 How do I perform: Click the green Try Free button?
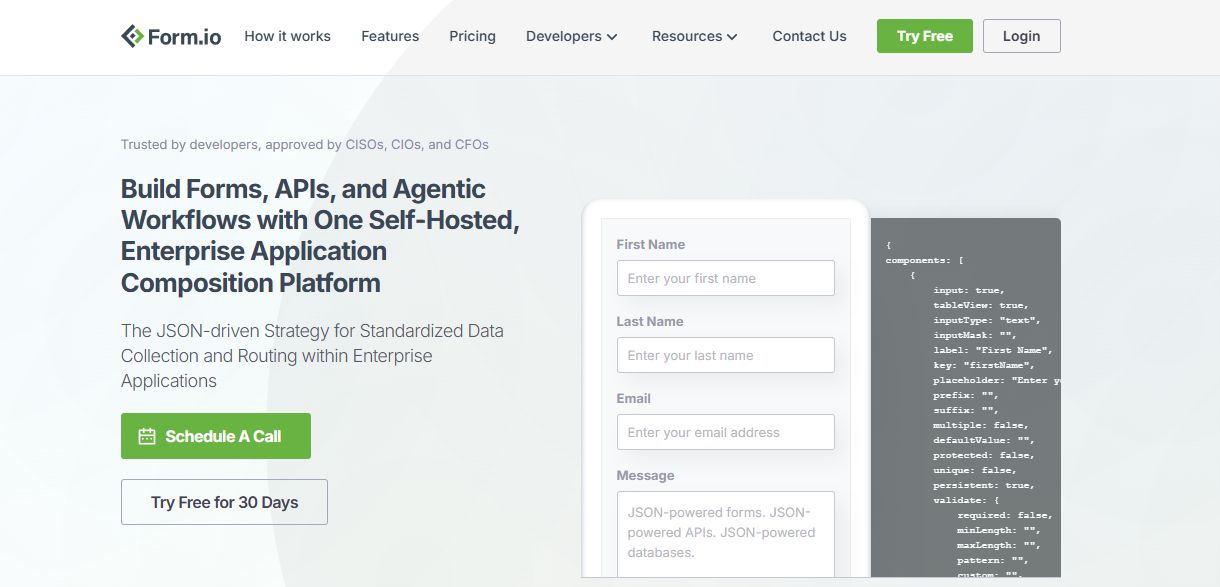click(924, 36)
